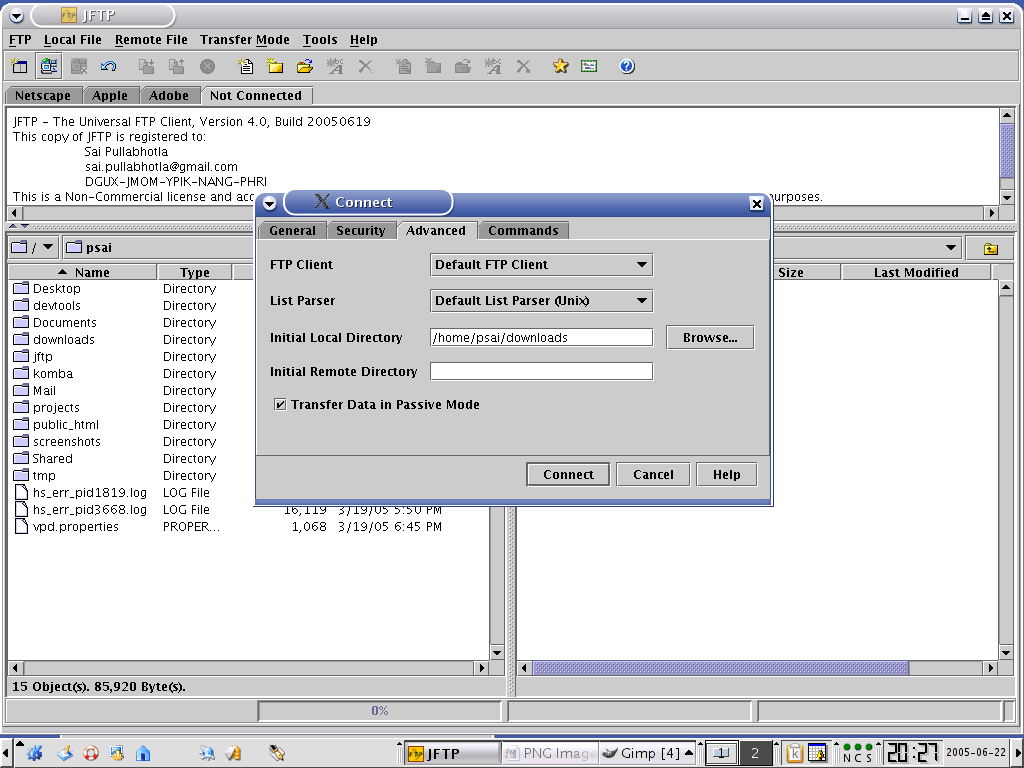Viewport: 1024px width, 768px height.
Task: Click the greyed abort transfer circle icon
Action: (x=207, y=66)
